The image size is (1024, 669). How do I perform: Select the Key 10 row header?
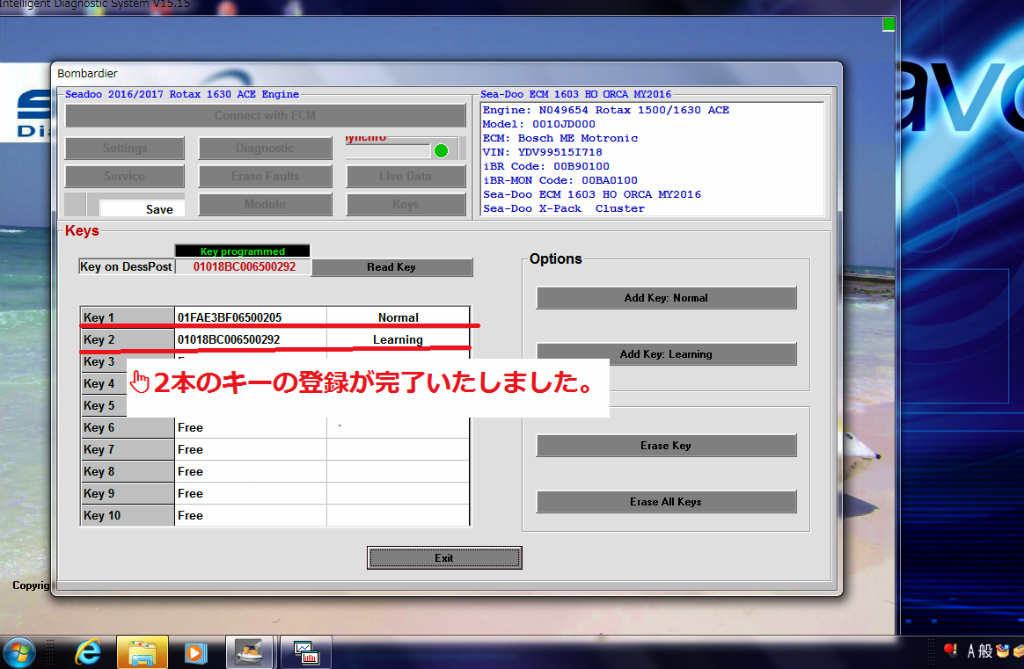pos(127,515)
